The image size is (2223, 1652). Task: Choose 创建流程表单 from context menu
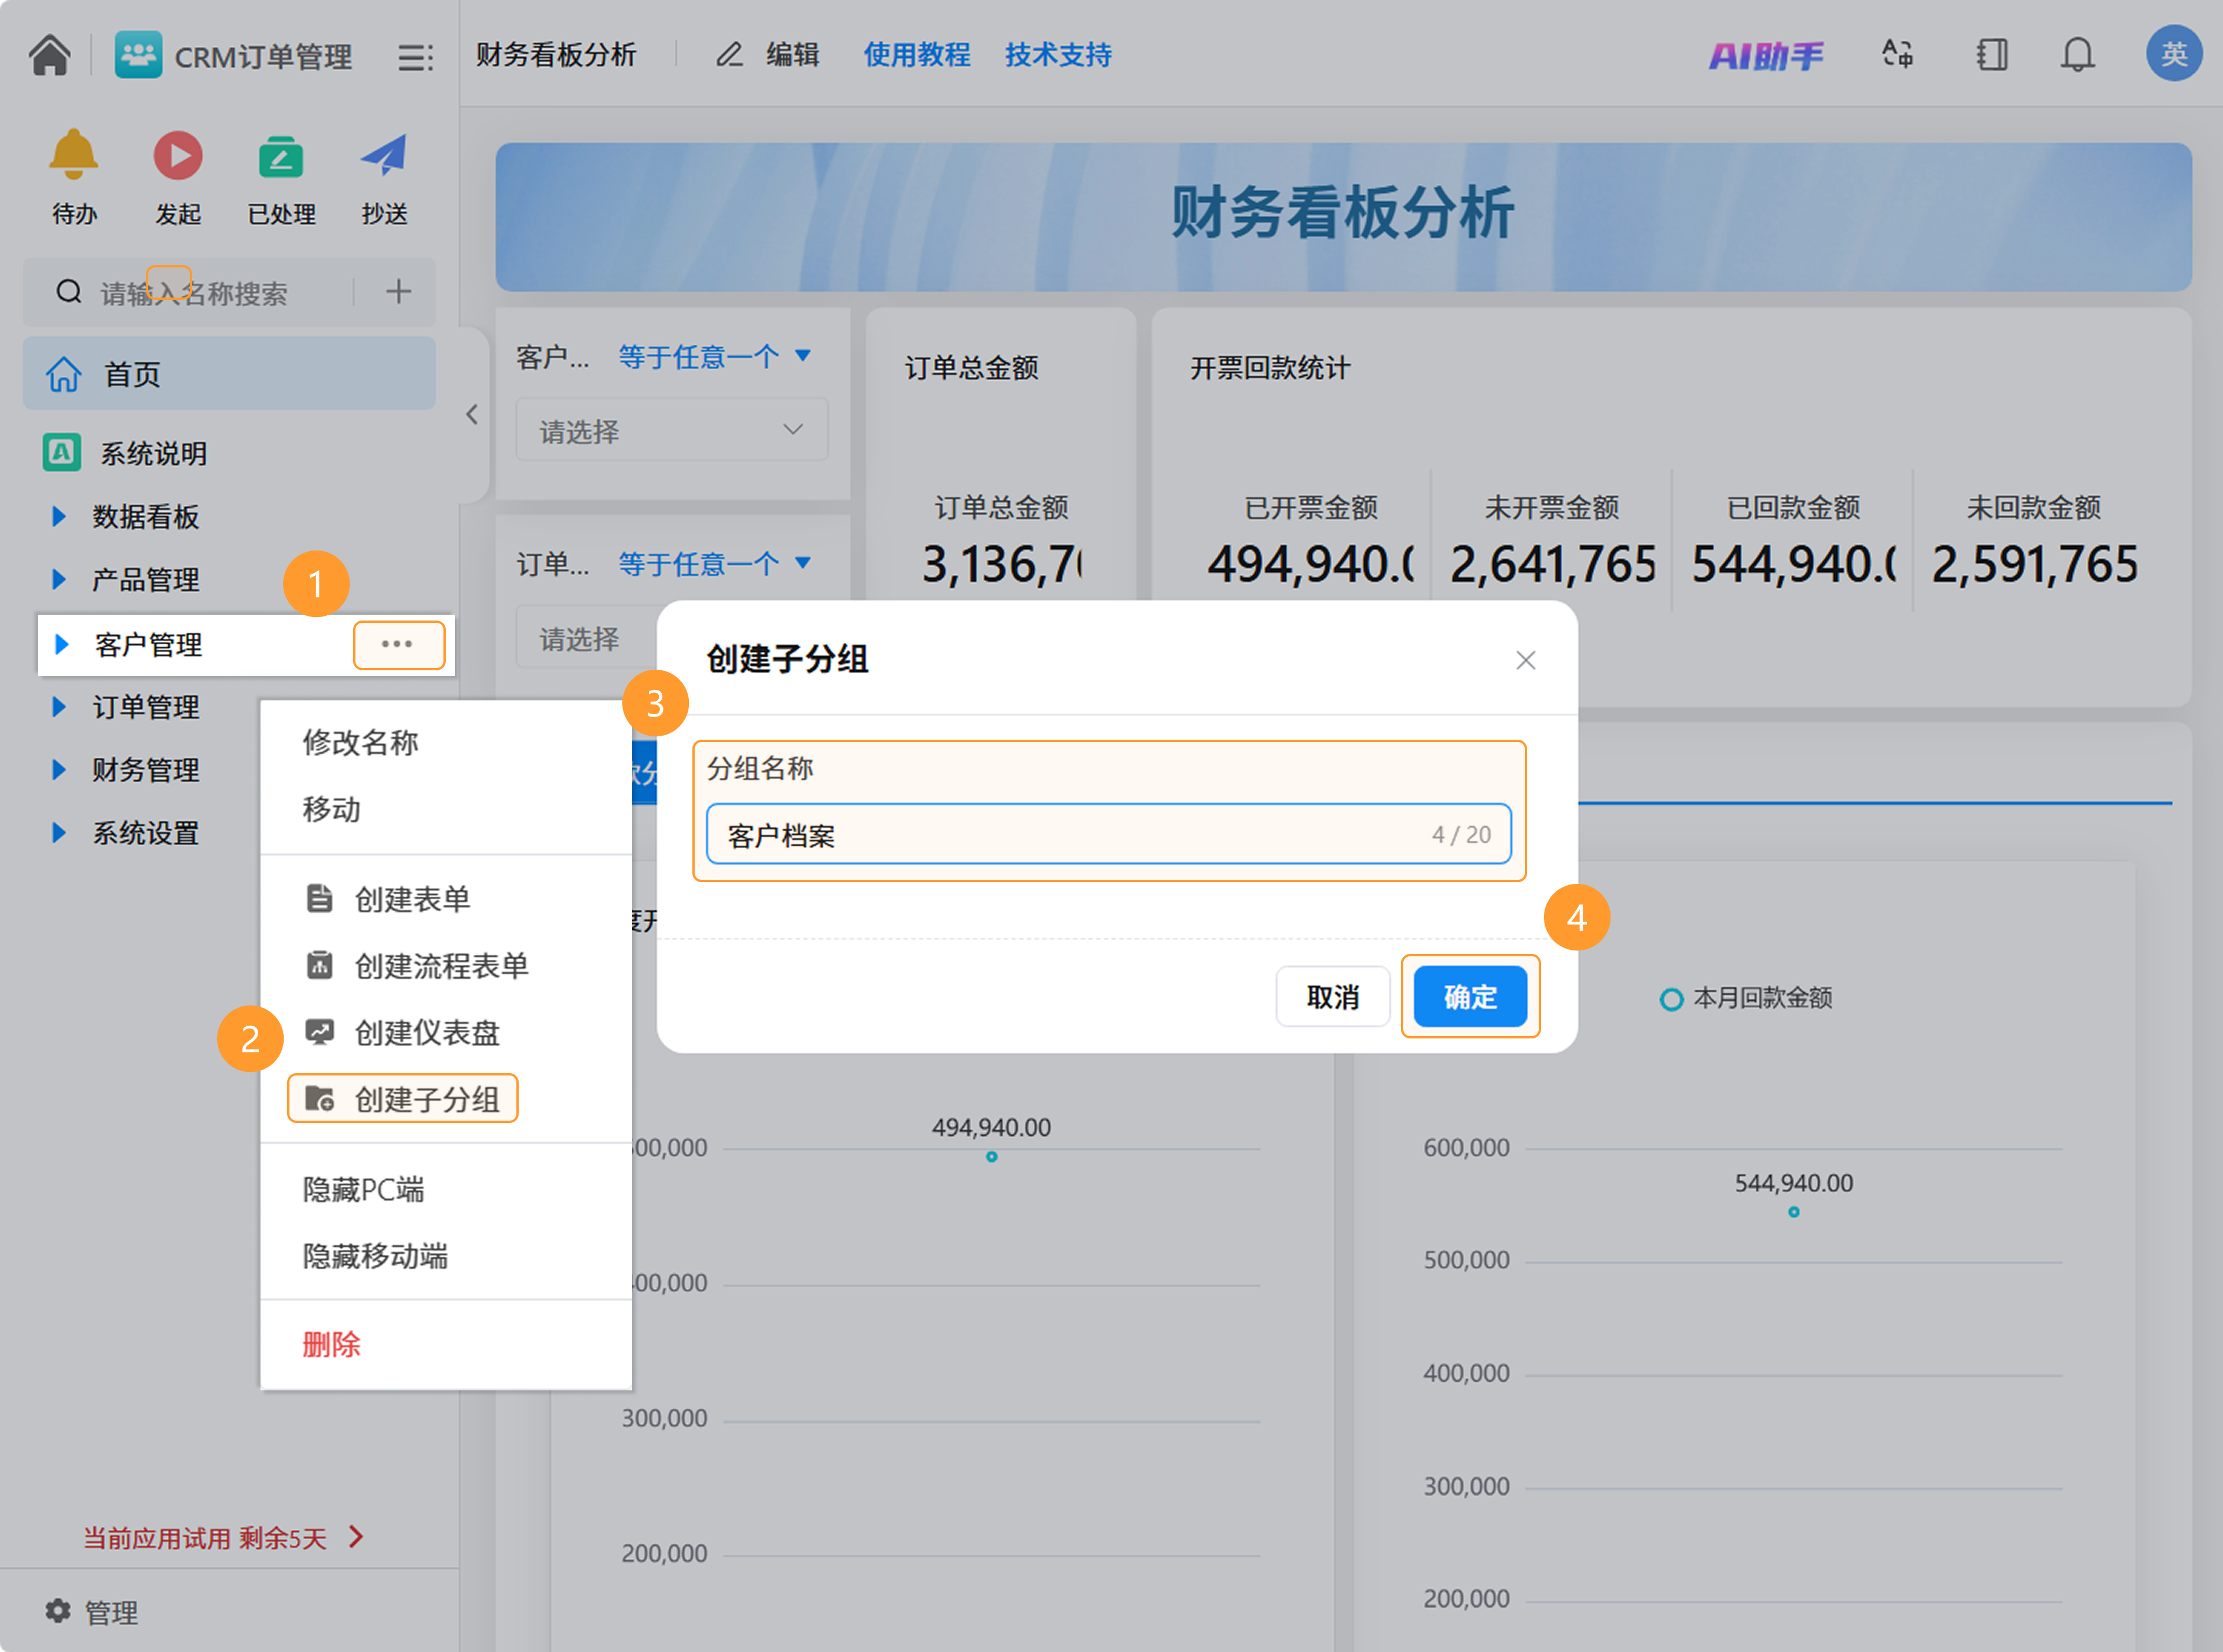[416, 966]
